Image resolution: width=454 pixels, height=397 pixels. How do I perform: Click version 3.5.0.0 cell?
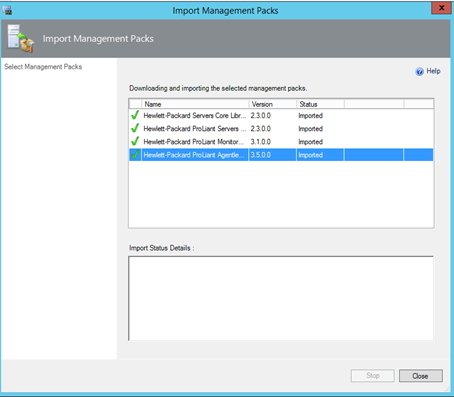pos(261,155)
